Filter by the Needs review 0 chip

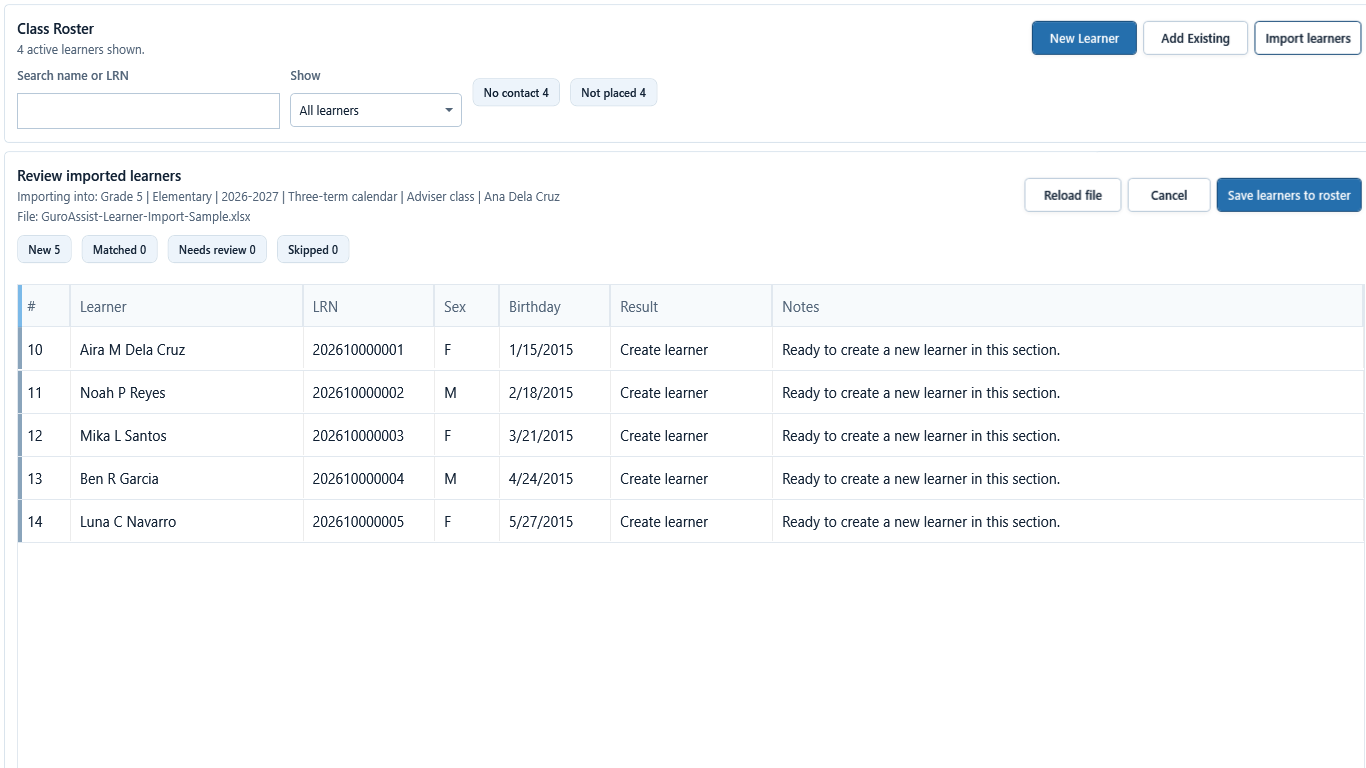217,250
